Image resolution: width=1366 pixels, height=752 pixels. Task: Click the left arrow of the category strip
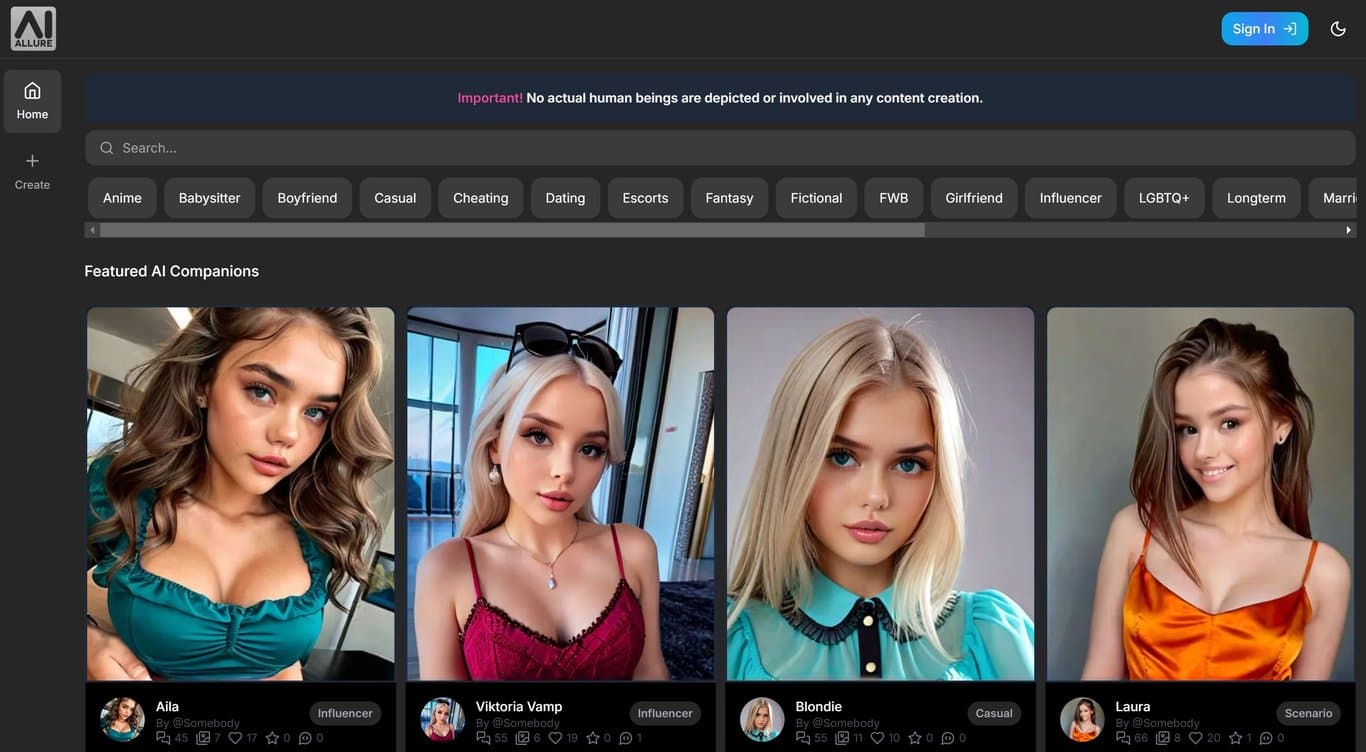coord(92,228)
